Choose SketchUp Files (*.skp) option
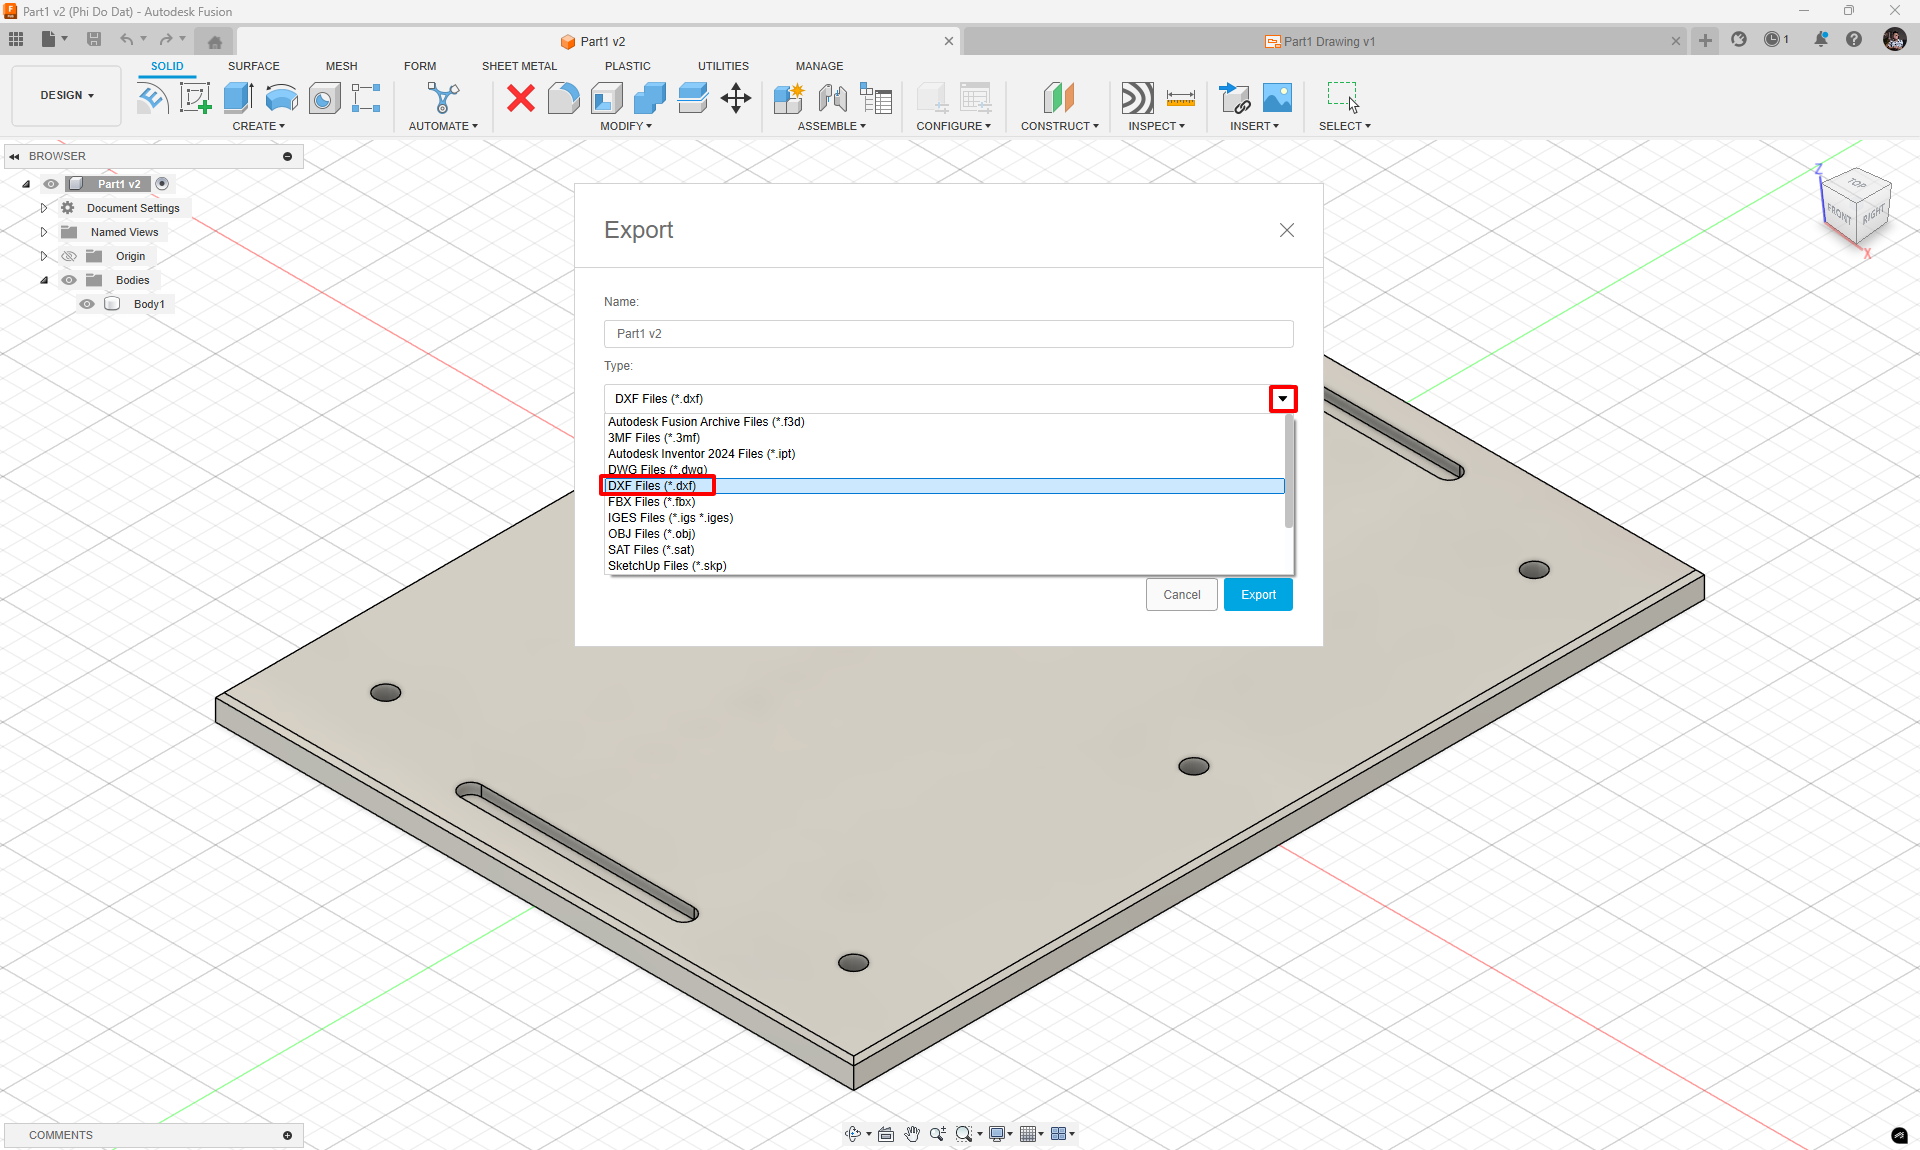Viewport: 1920px width, 1150px height. [x=945, y=566]
